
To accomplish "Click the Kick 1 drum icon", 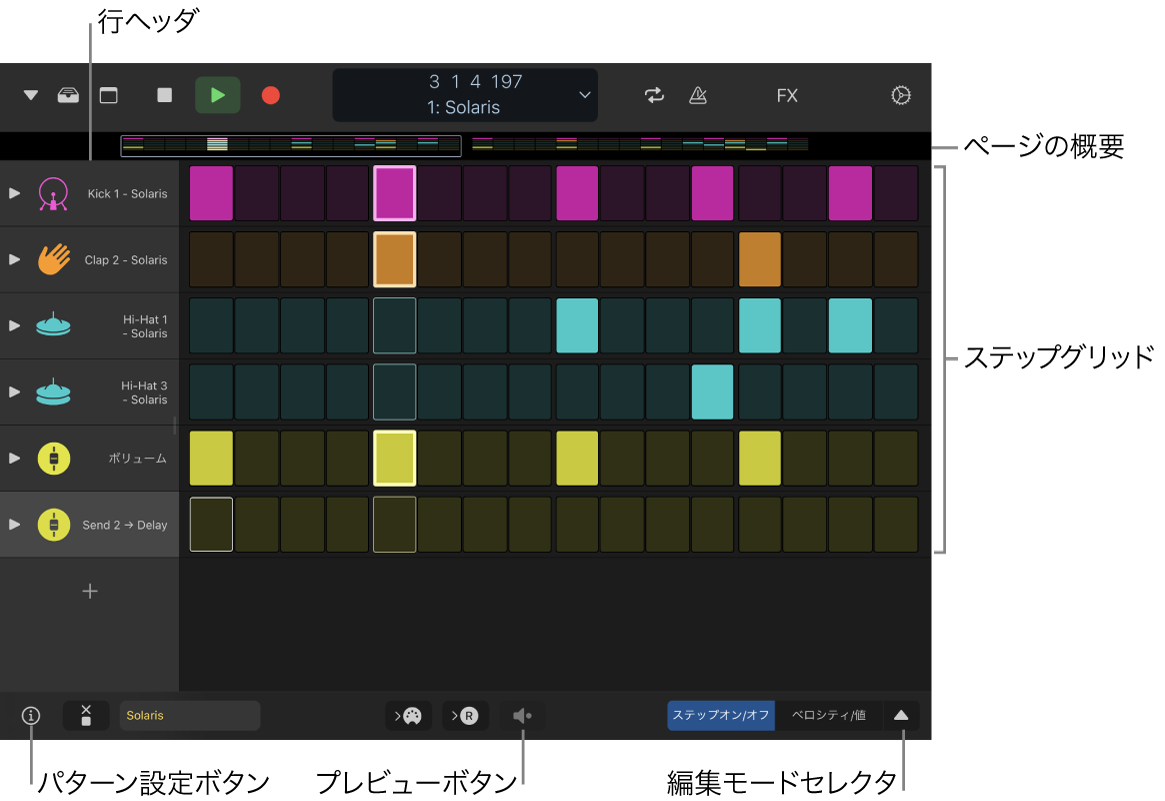I will coord(53,193).
